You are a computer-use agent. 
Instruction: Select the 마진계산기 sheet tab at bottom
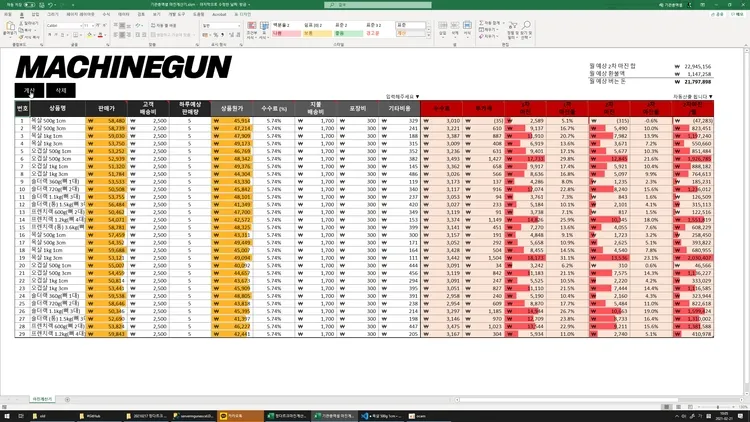pyautogui.click(x=42, y=398)
